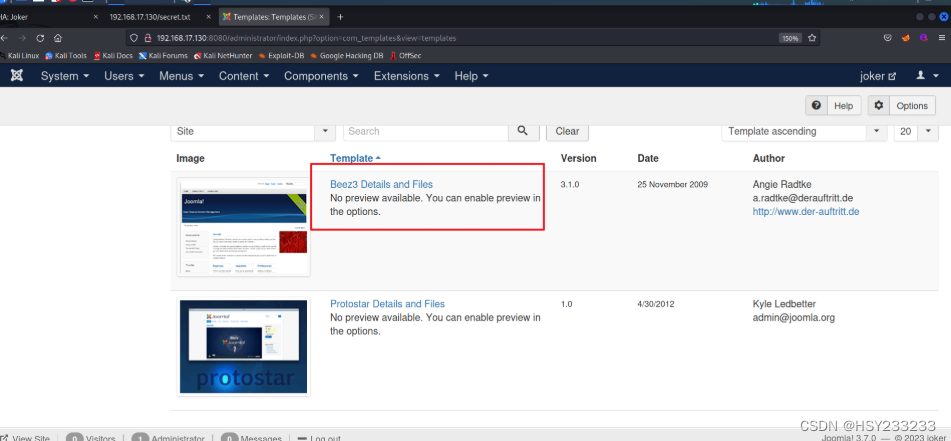The height and width of the screenshot is (441, 951).
Task: Open the Firefox hamburger menu
Action: tap(943, 38)
